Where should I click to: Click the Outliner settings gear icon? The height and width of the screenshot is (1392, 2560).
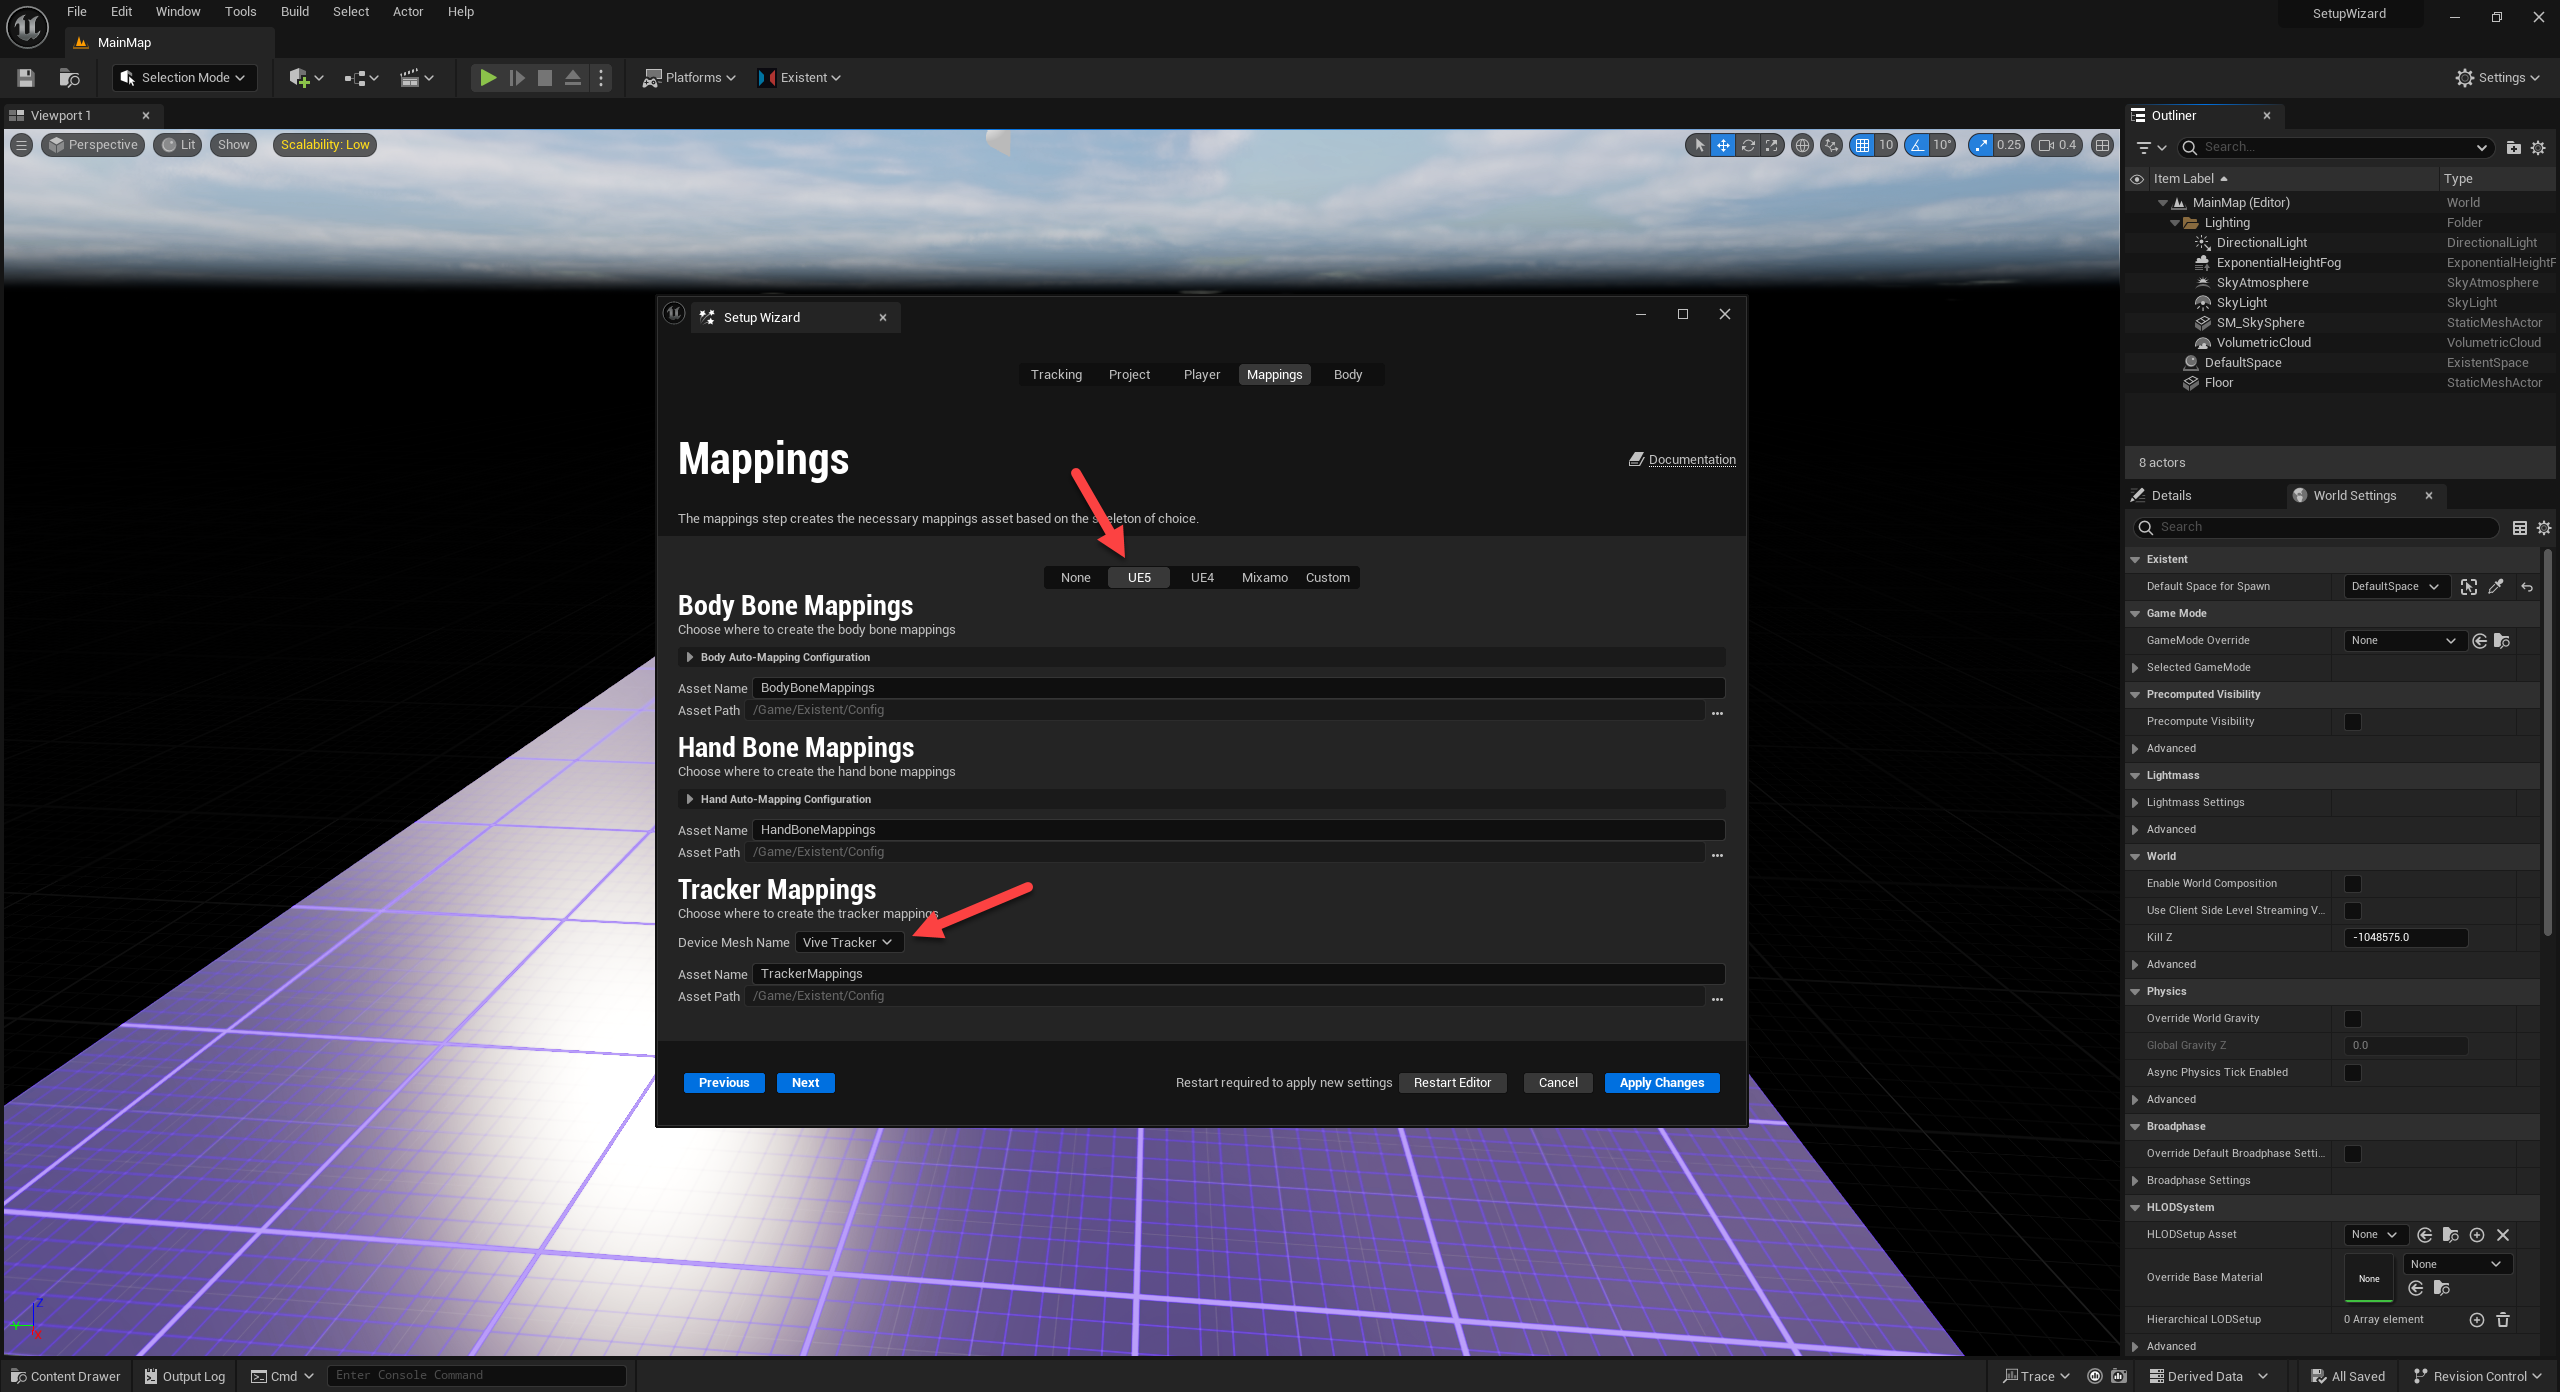[x=2538, y=148]
